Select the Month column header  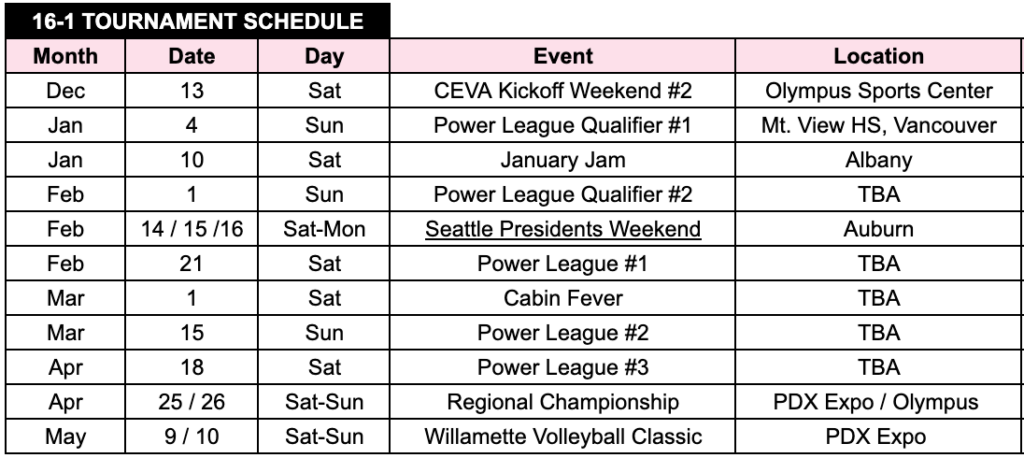click(x=65, y=57)
